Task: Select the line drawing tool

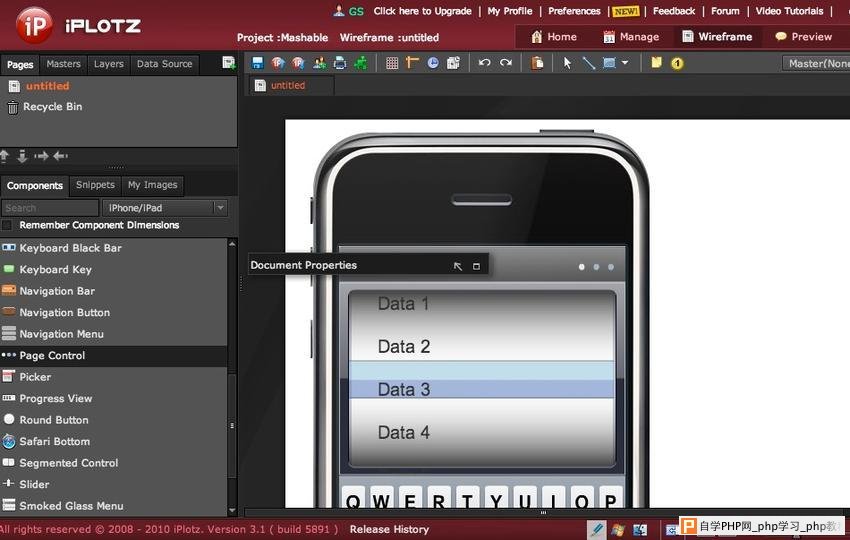Action: 588,63
